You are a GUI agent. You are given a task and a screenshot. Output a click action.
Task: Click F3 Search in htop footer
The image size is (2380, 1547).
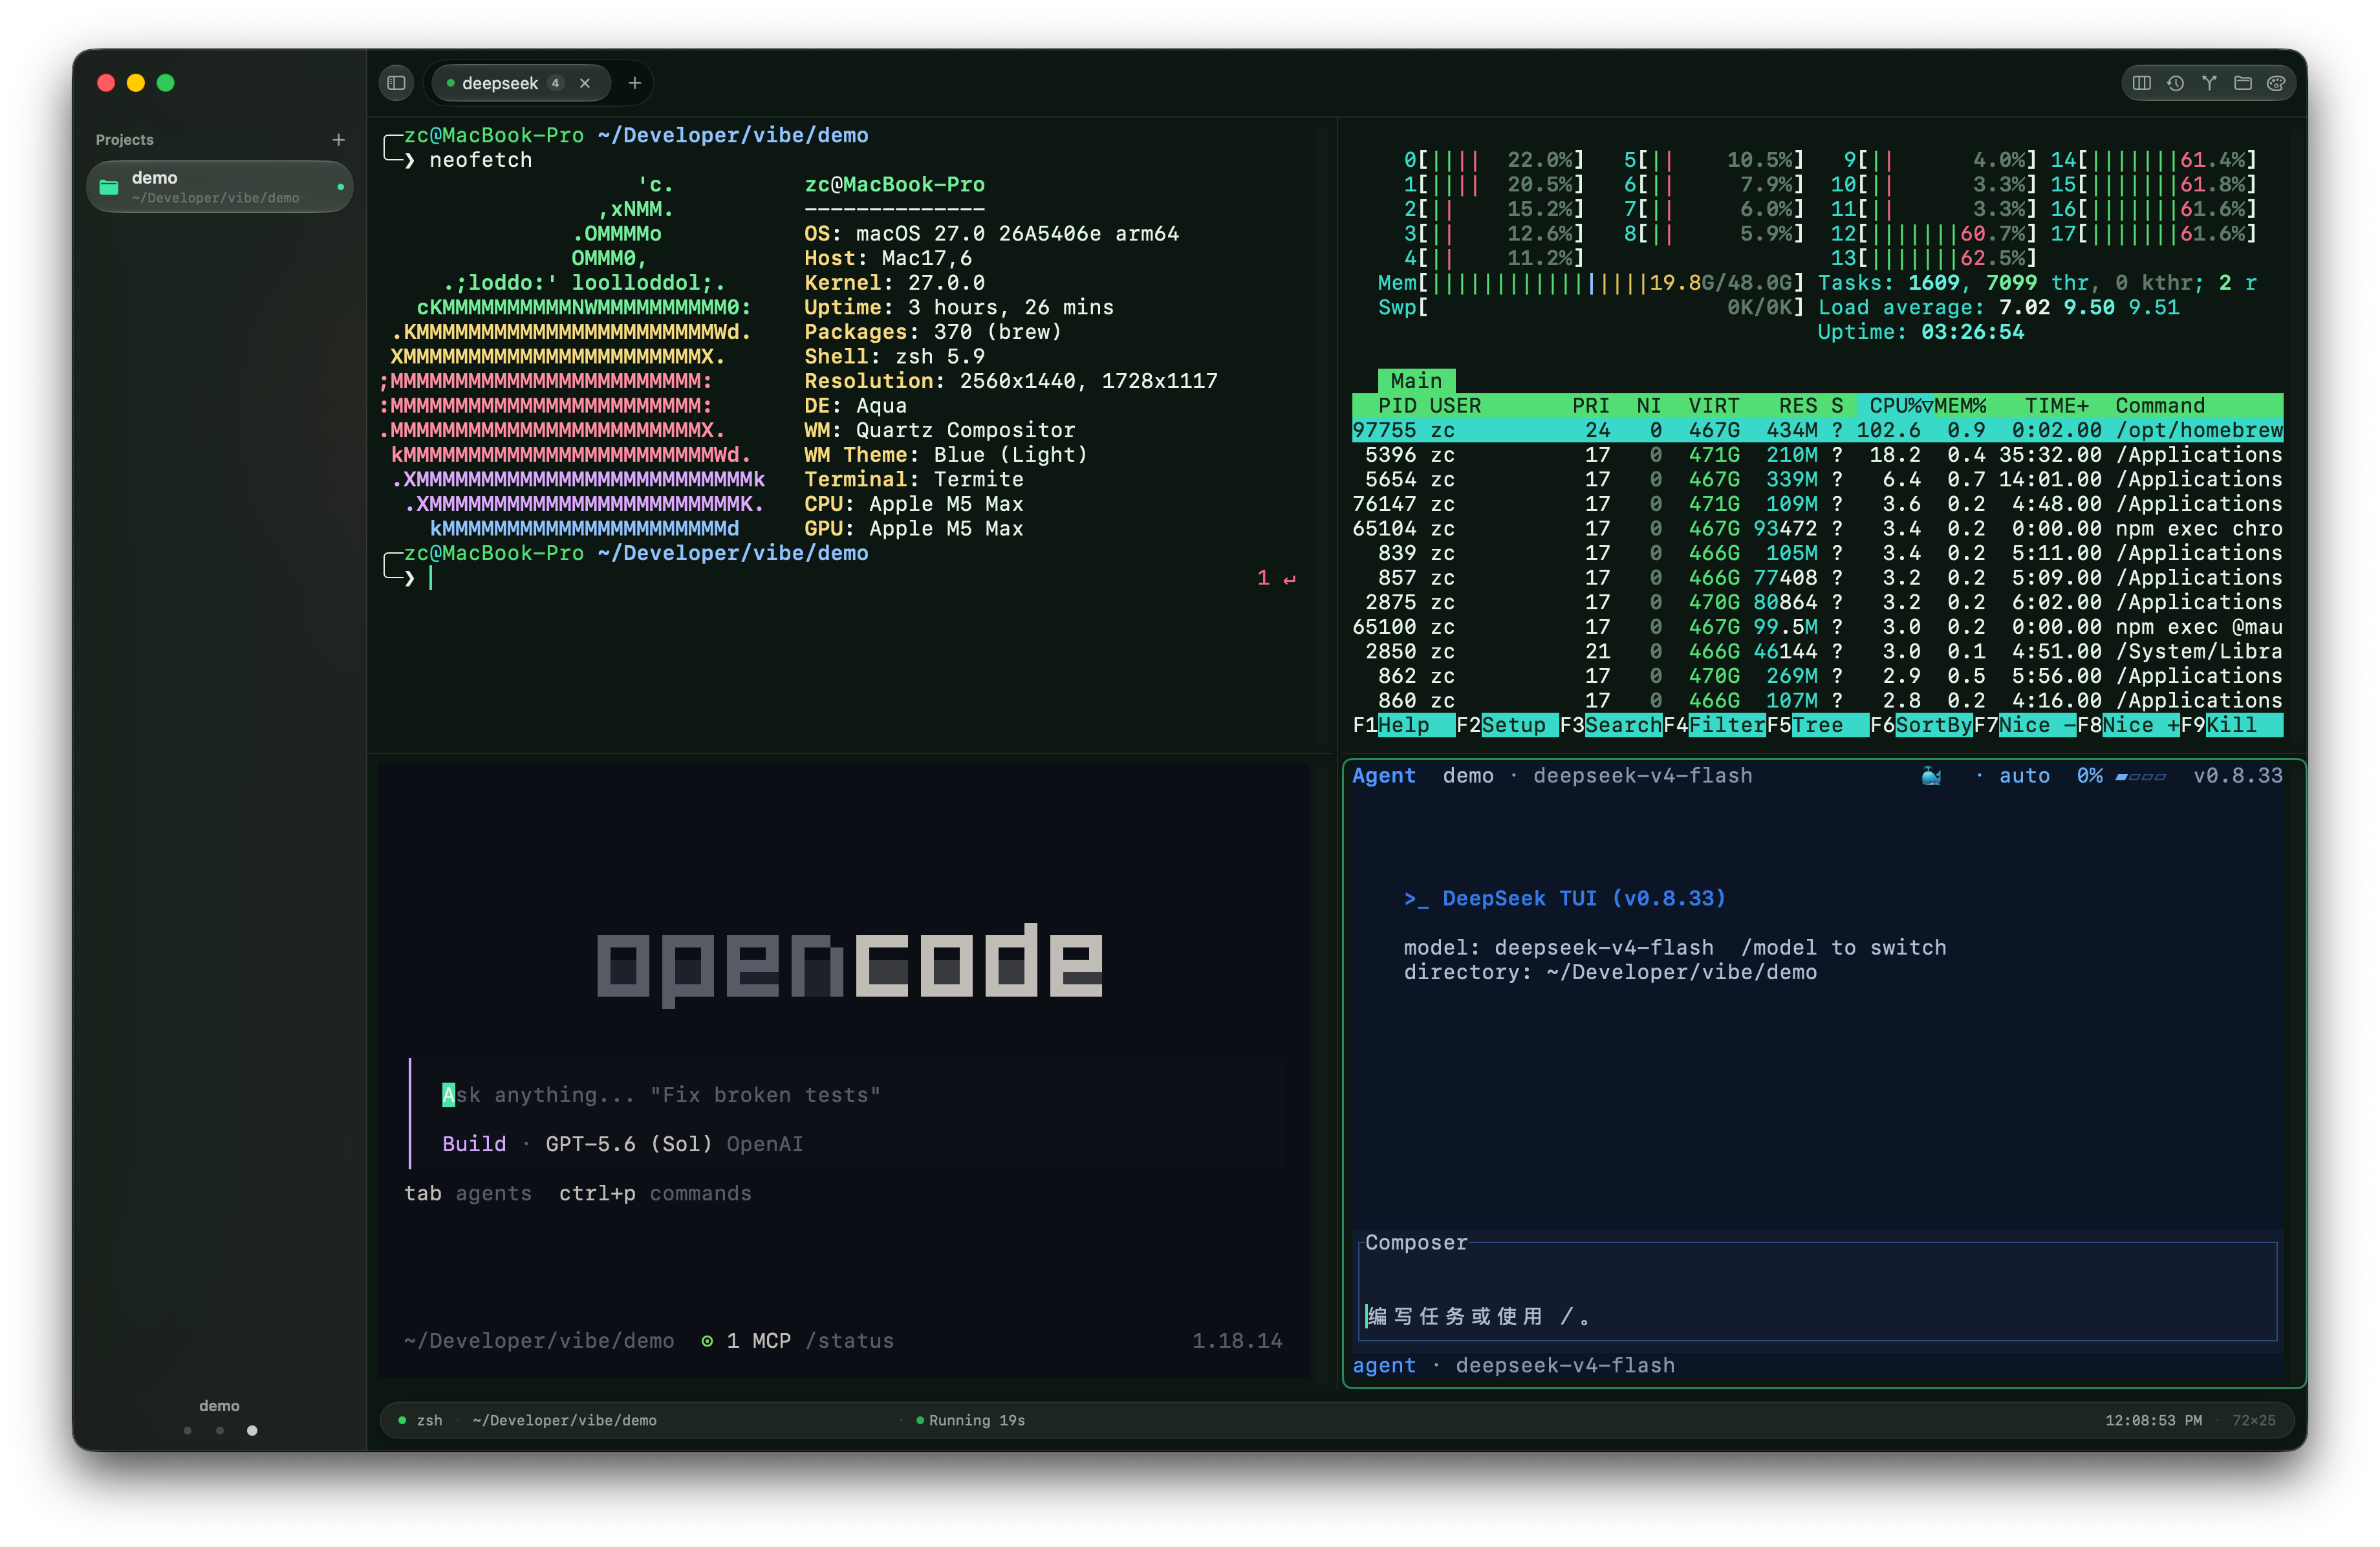tap(1611, 726)
